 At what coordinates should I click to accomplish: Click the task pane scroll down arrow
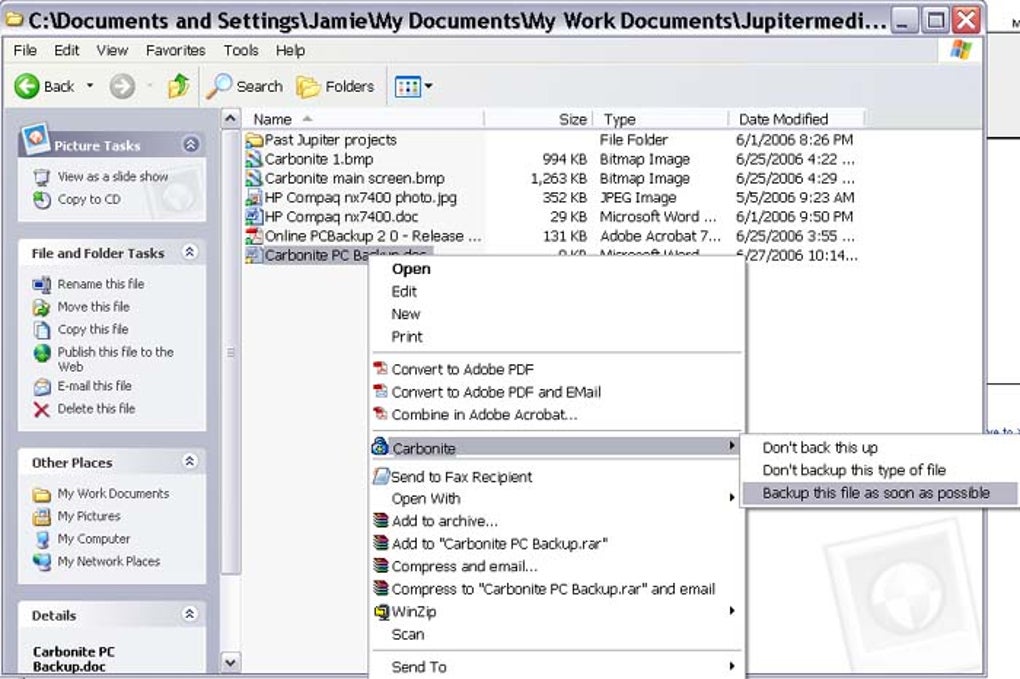point(230,662)
